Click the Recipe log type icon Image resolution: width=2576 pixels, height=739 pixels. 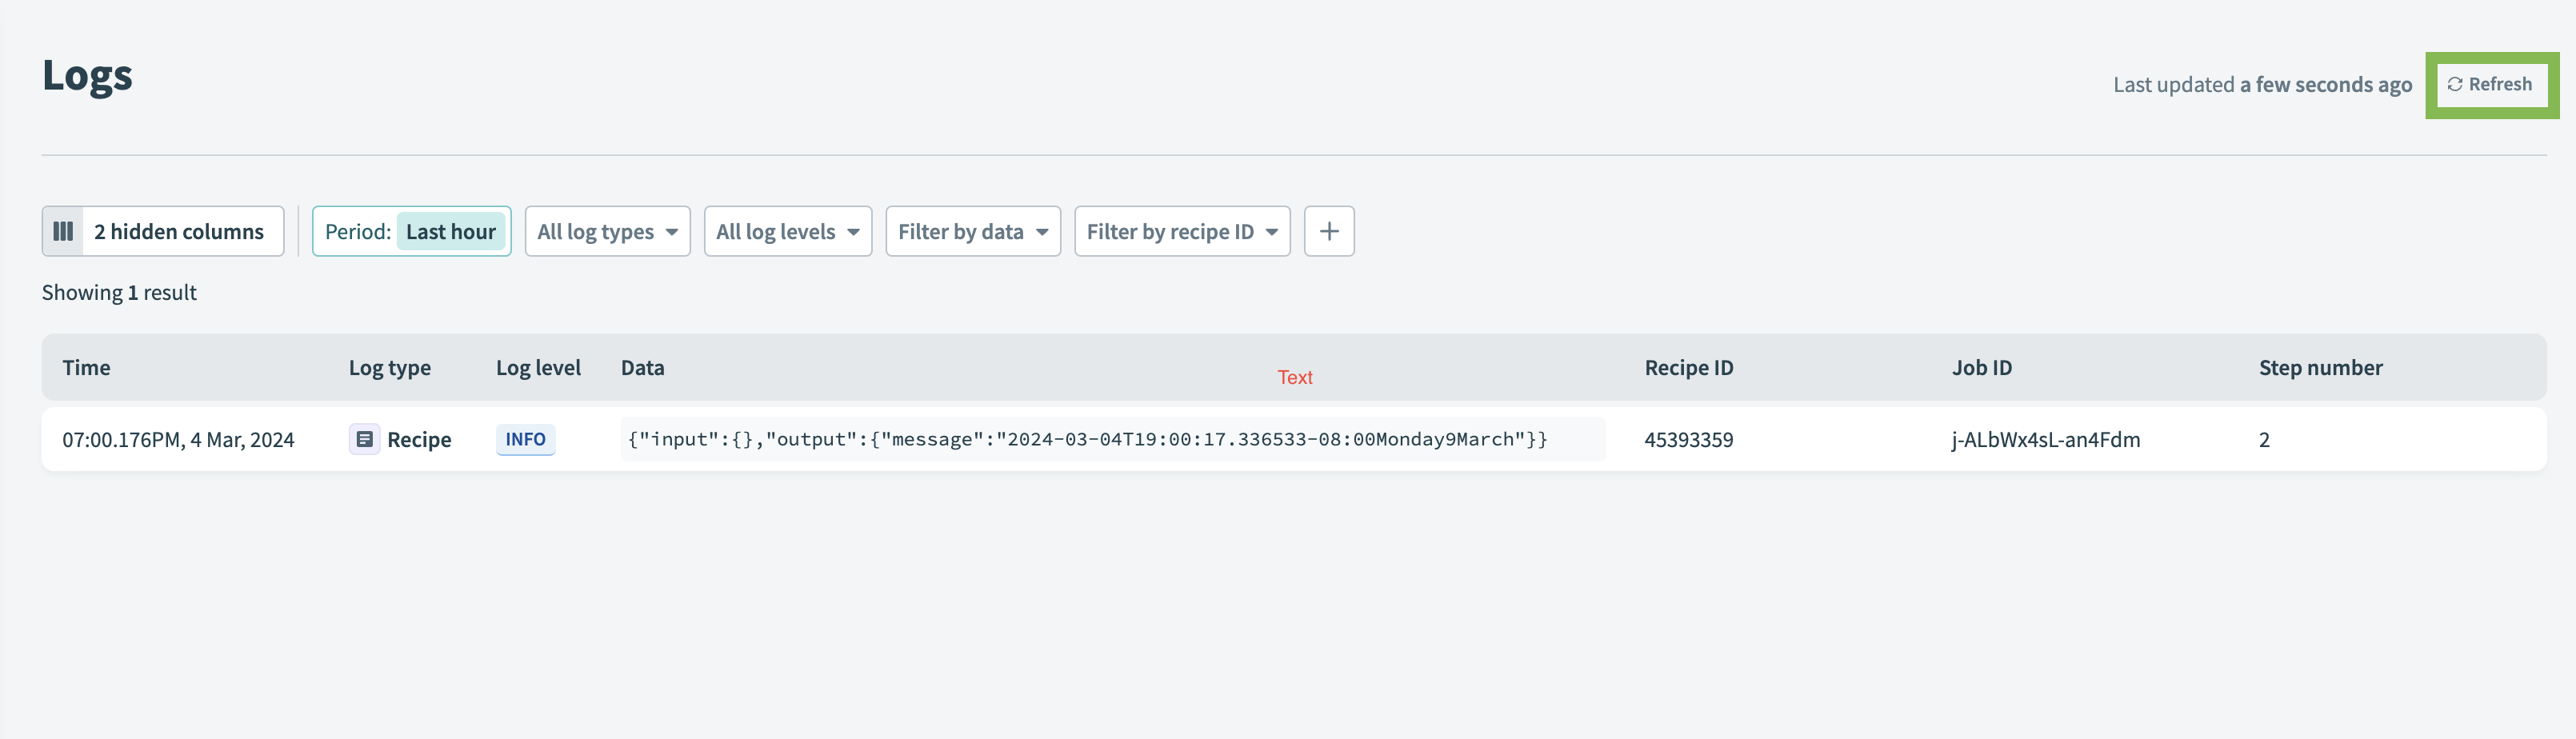click(364, 440)
